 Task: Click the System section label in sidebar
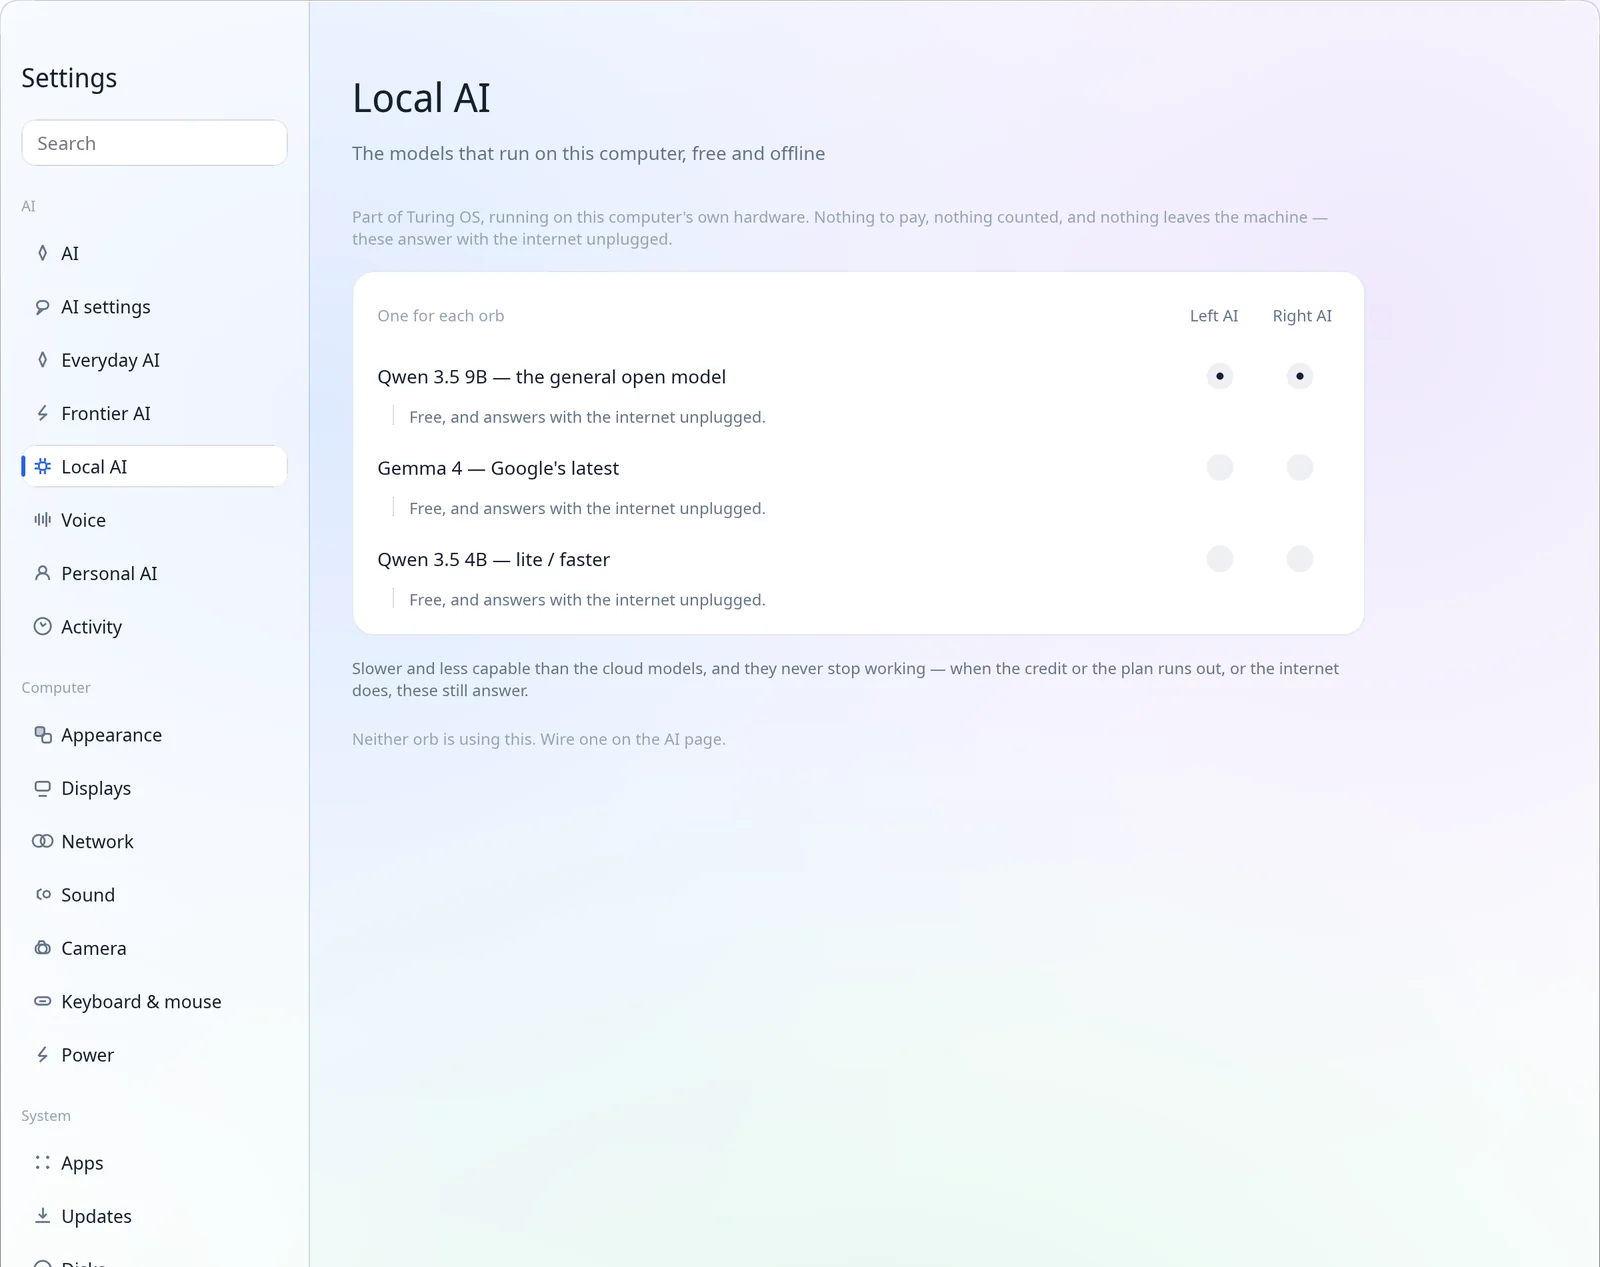(46, 1116)
